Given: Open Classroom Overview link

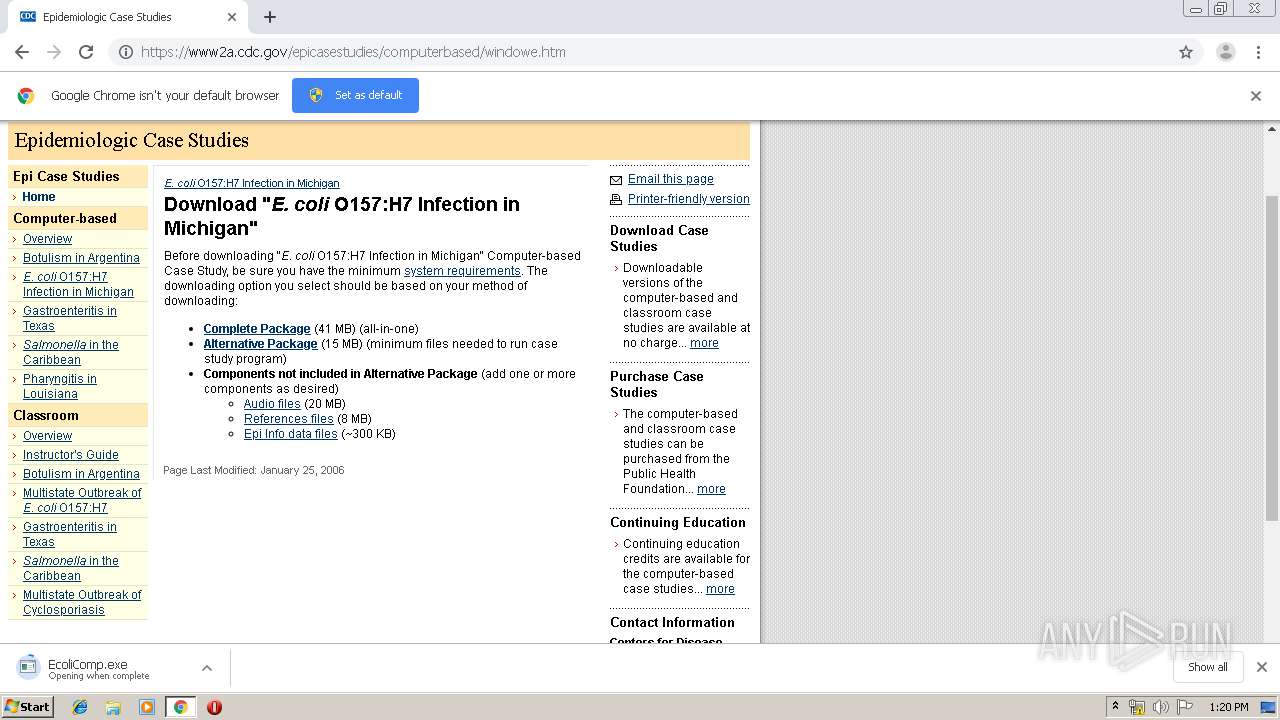Looking at the screenshot, I should [x=47, y=436].
